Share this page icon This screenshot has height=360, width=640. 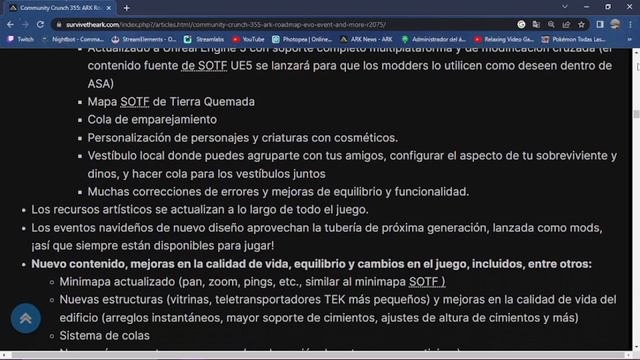point(566,24)
